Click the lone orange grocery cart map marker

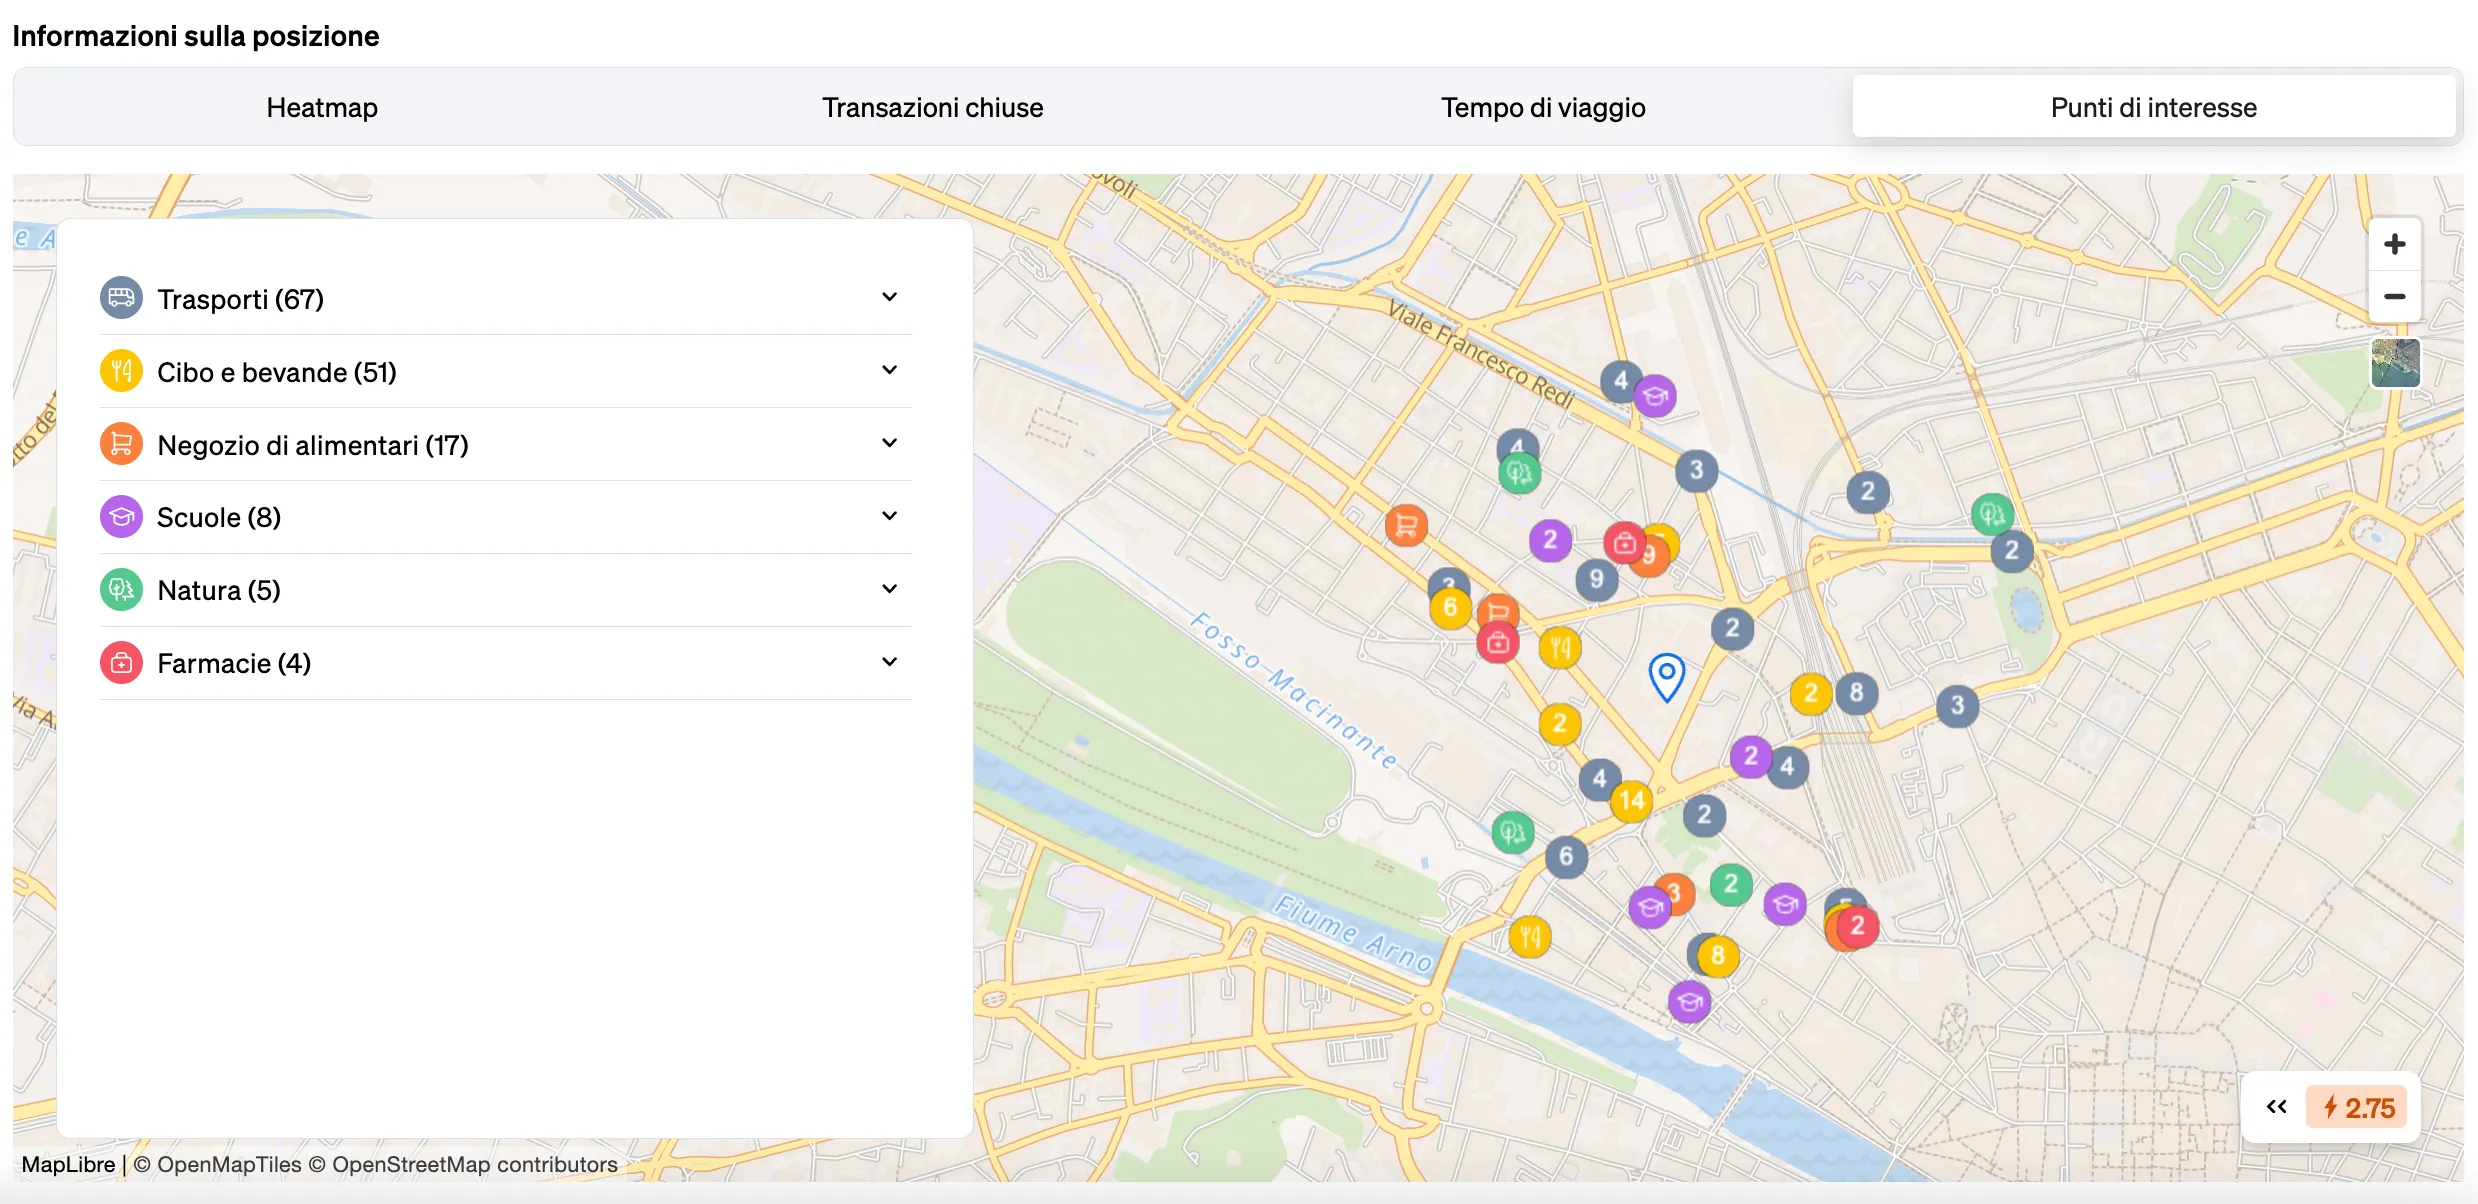click(1406, 525)
